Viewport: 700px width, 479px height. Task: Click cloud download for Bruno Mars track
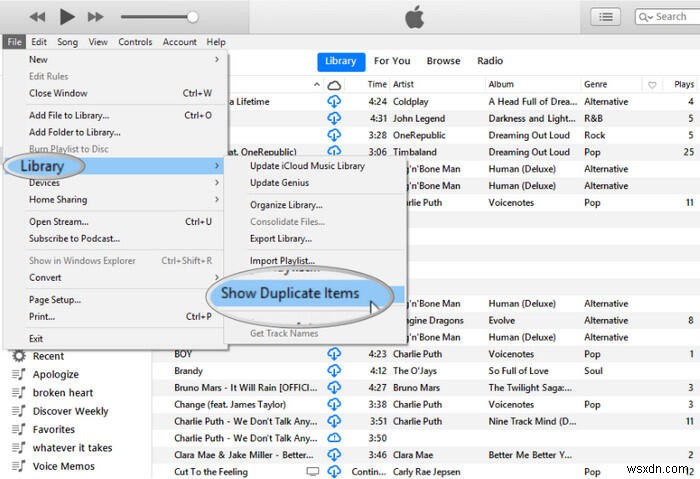(x=334, y=388)
